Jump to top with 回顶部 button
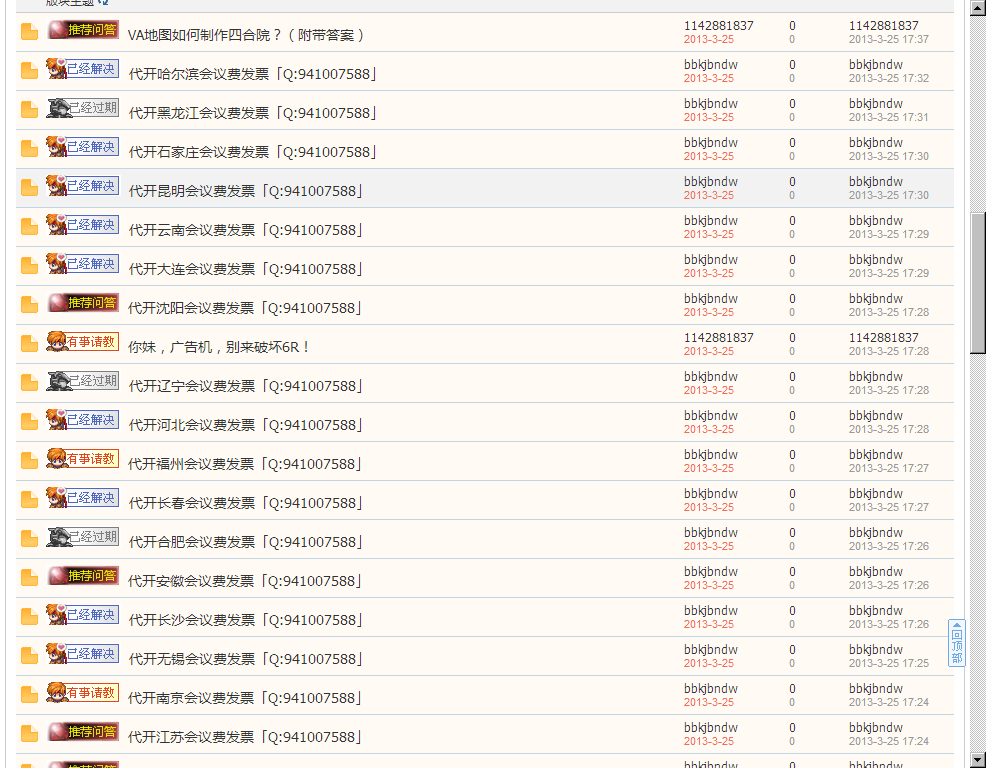 click(956, 643)
